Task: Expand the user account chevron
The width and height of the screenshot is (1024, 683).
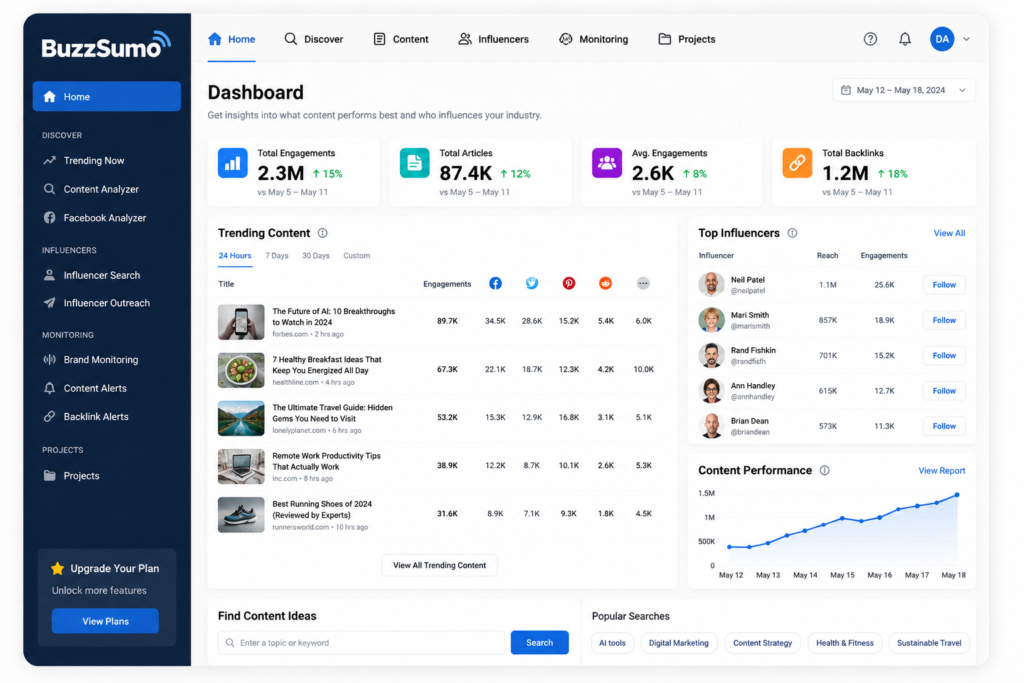Action: [967, 39]
